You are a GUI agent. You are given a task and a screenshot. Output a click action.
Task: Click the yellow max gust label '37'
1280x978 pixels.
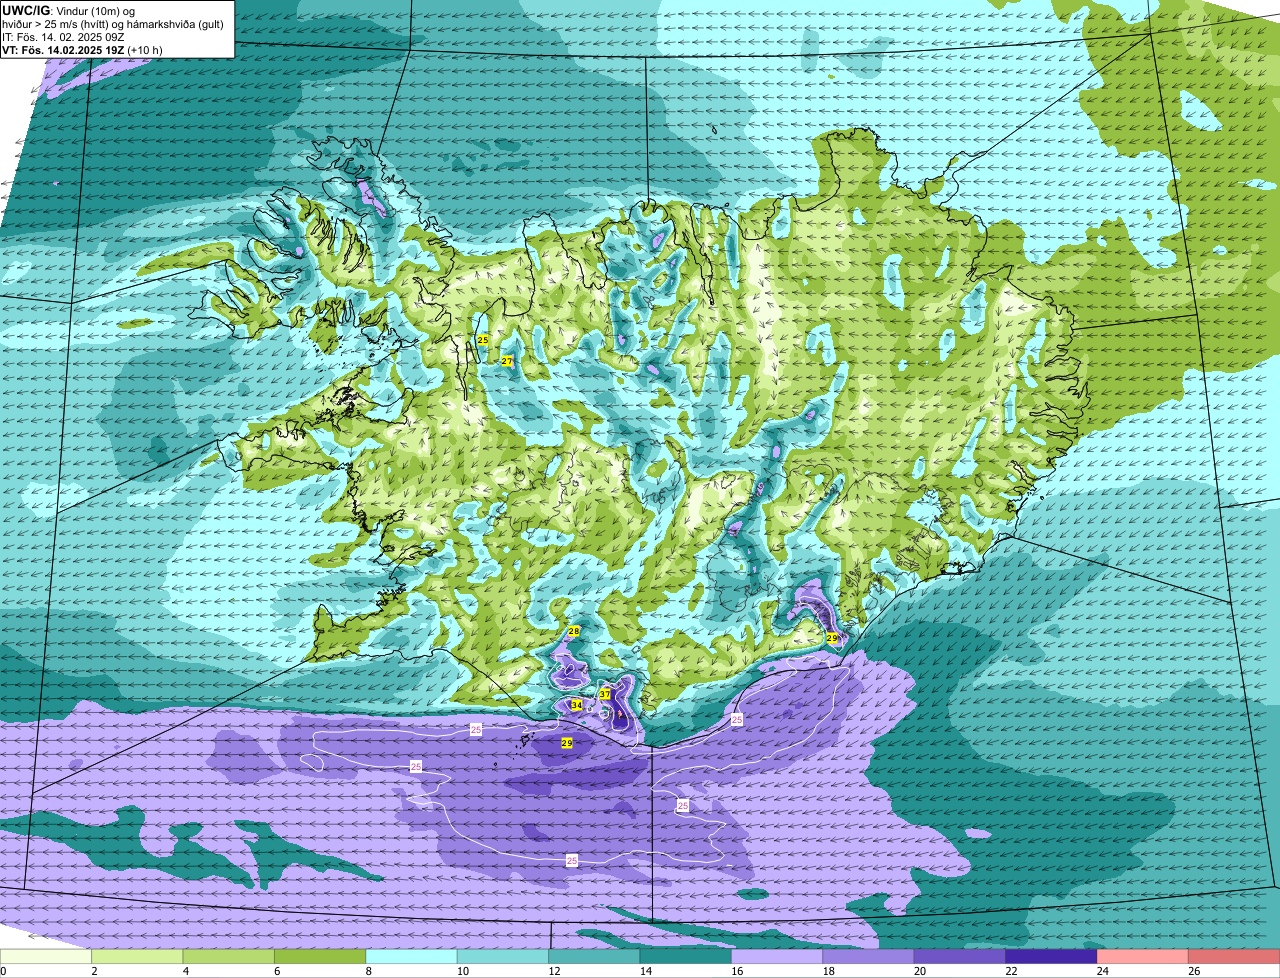point(605,694)
